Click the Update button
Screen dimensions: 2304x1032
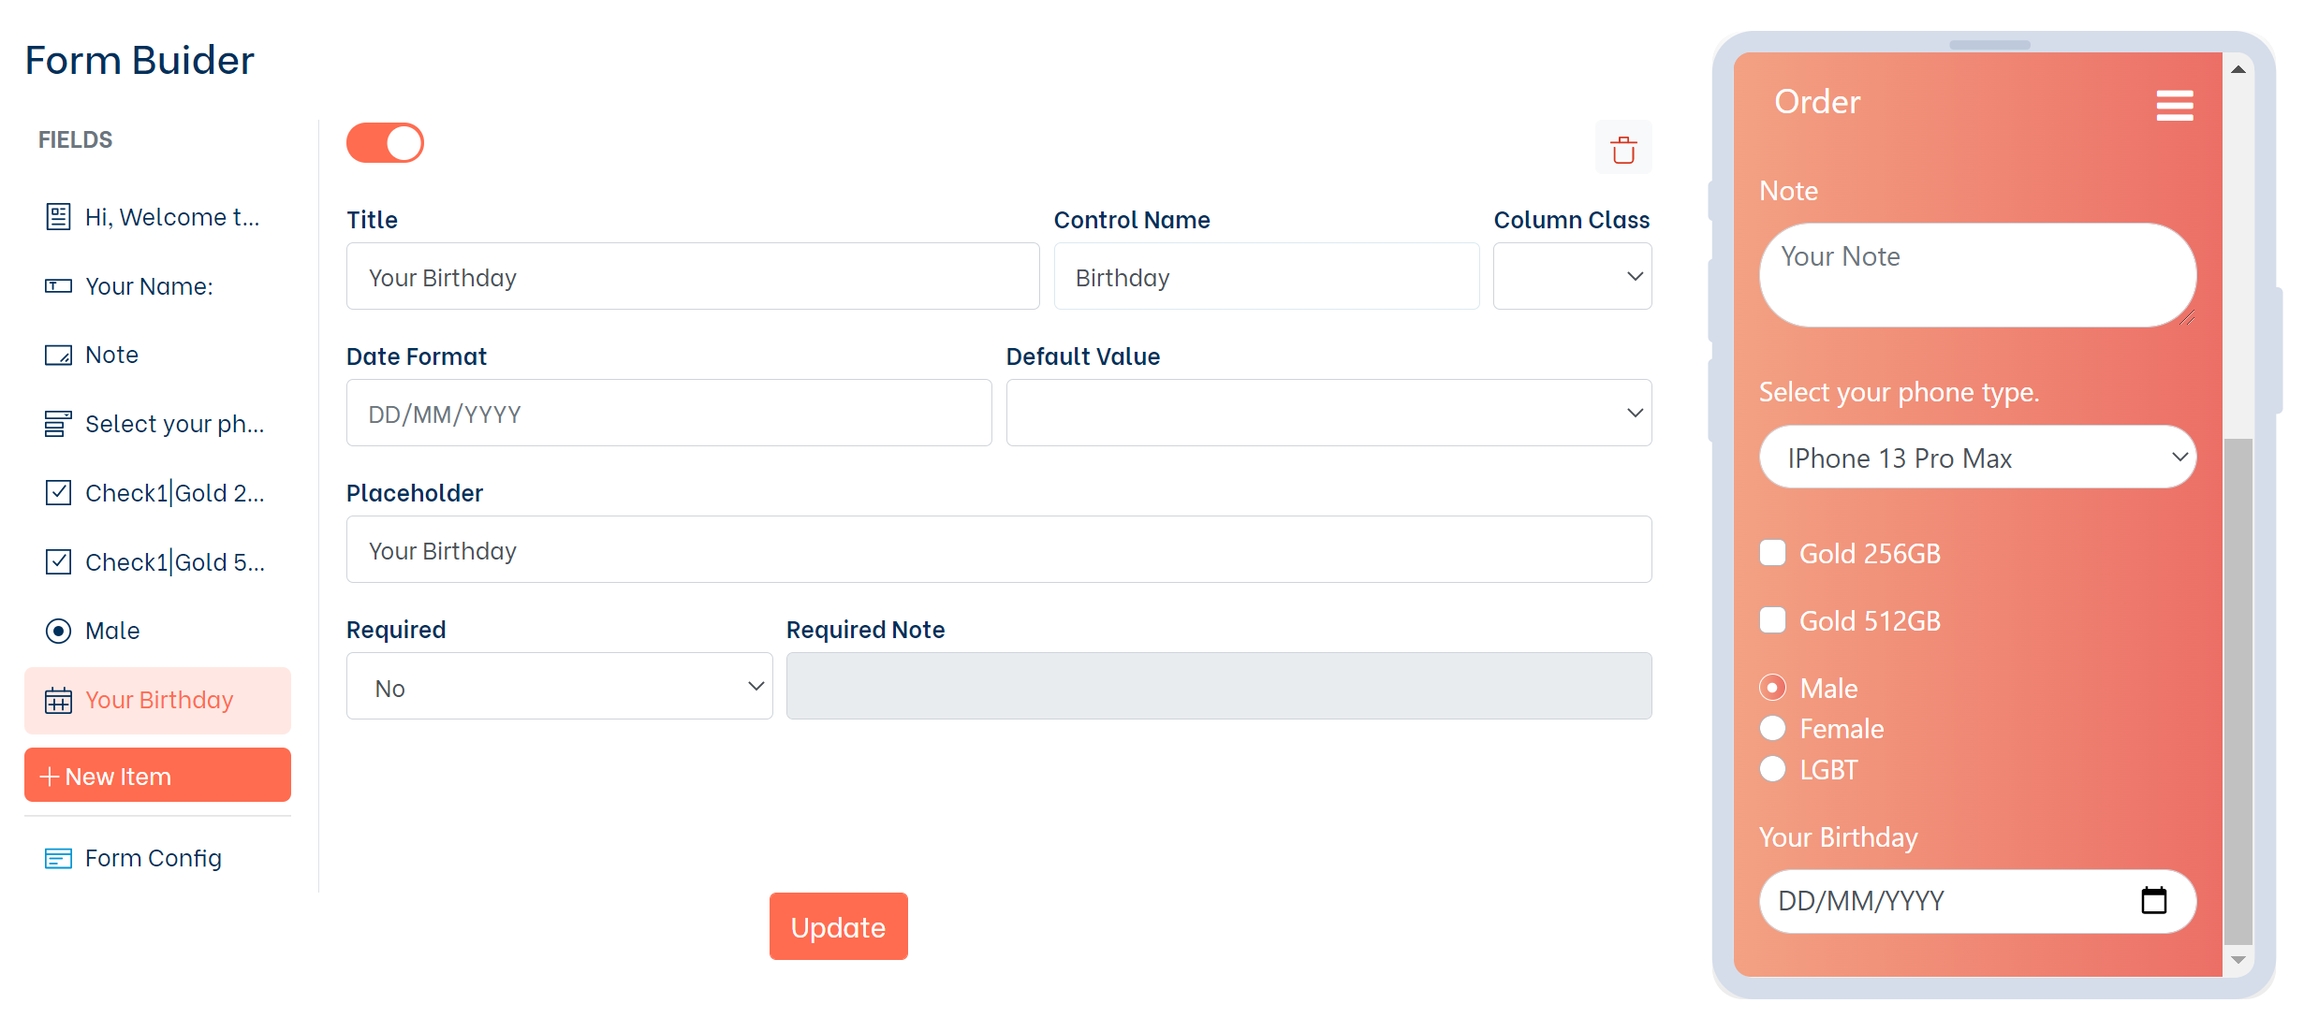click(x=838, y=926)
